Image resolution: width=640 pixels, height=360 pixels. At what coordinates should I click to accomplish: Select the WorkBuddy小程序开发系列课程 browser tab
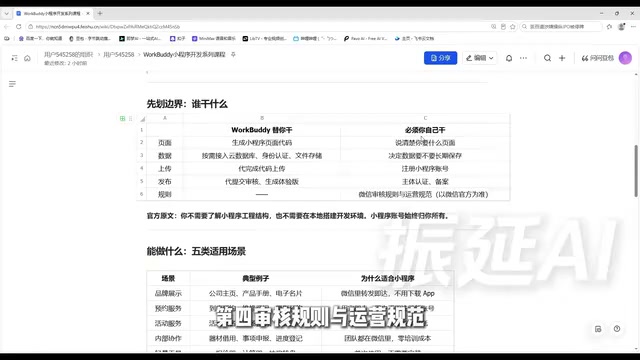[53, 13]
